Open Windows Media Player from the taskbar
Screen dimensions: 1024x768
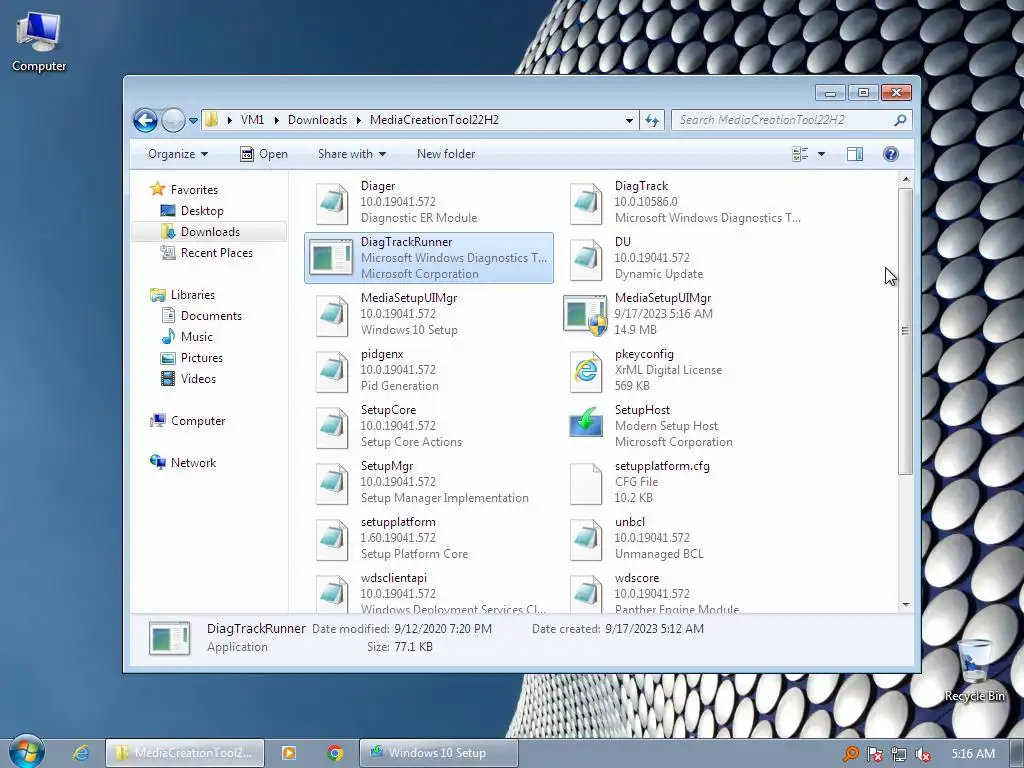288,753
